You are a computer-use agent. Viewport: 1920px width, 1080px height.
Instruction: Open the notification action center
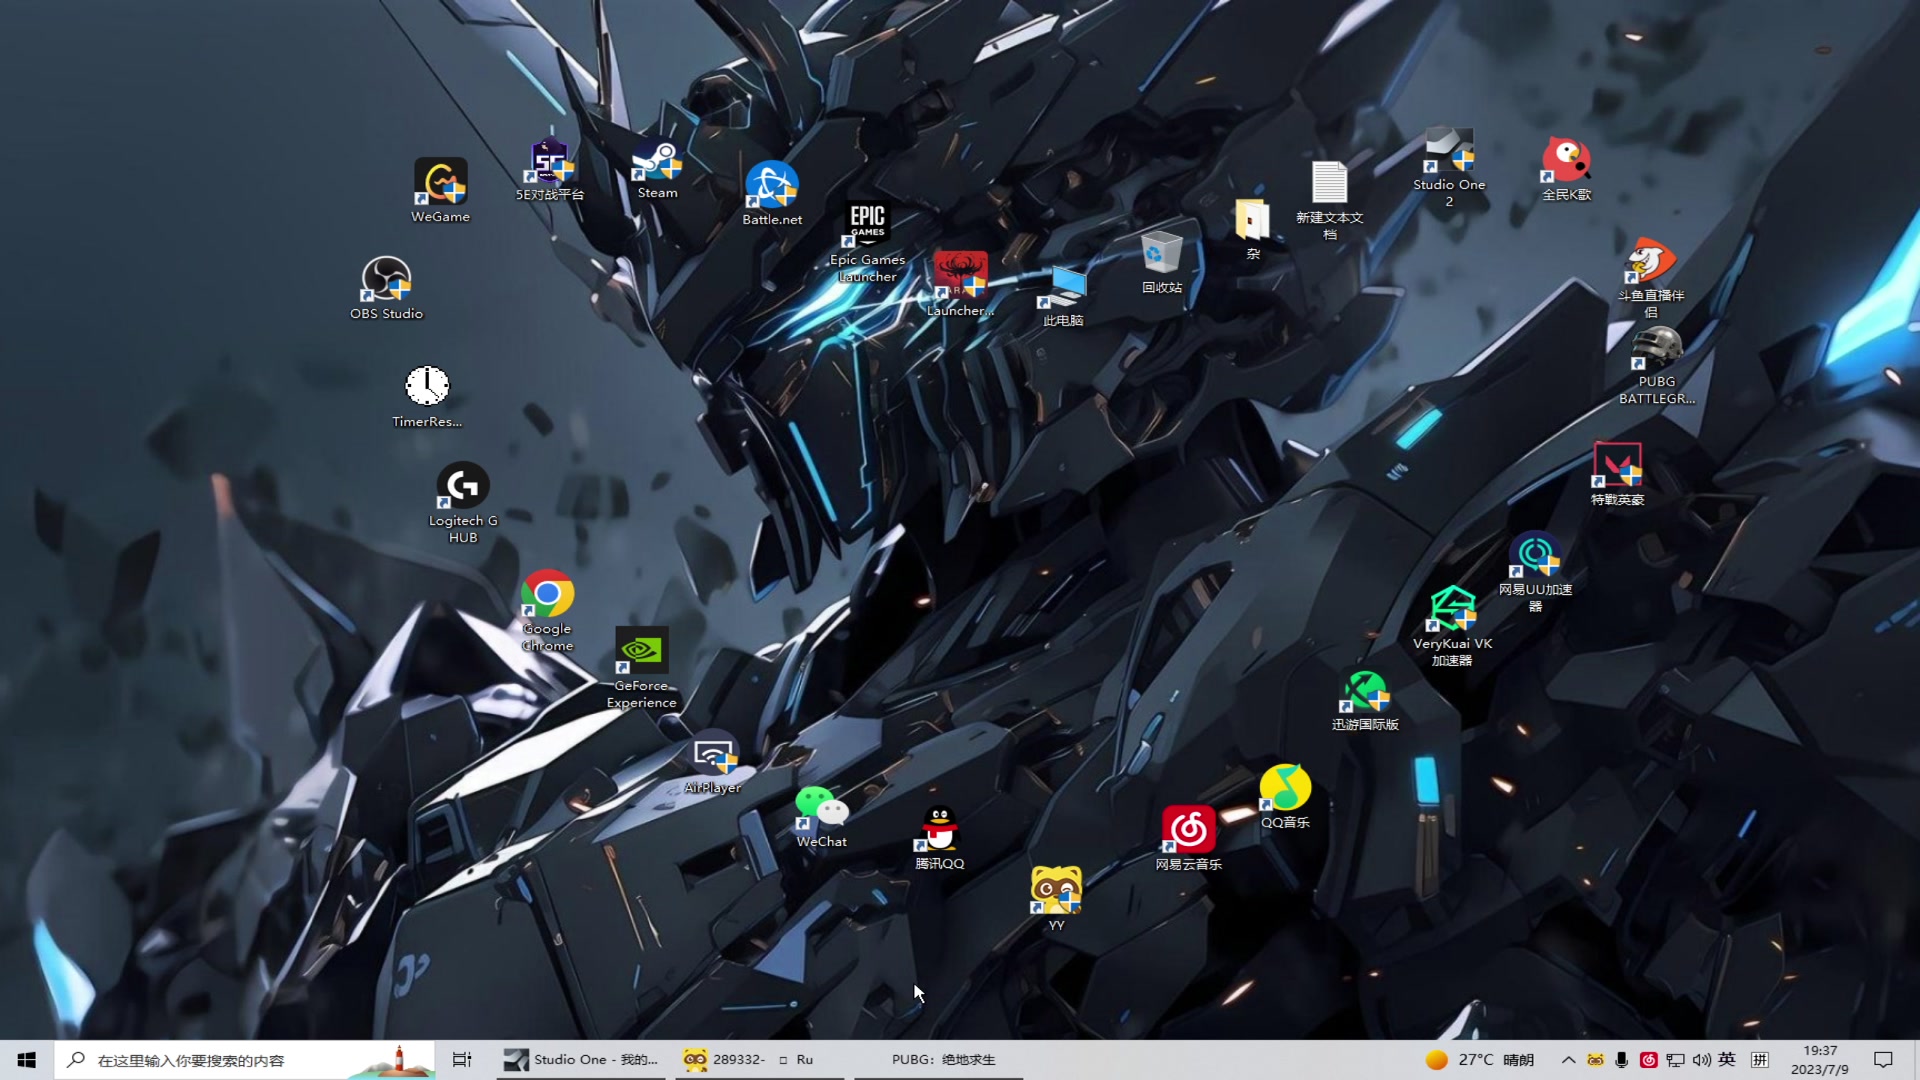pos(1883,1060)
